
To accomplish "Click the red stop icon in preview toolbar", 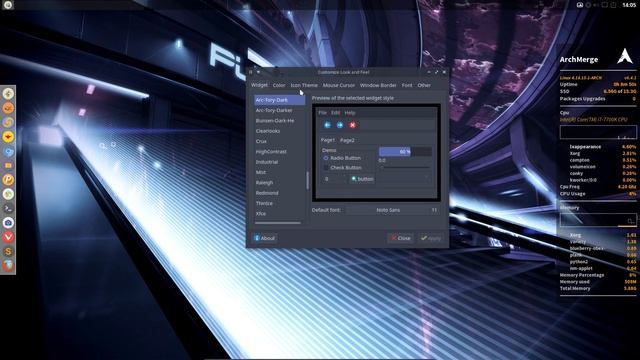I will tap(353, 125).
